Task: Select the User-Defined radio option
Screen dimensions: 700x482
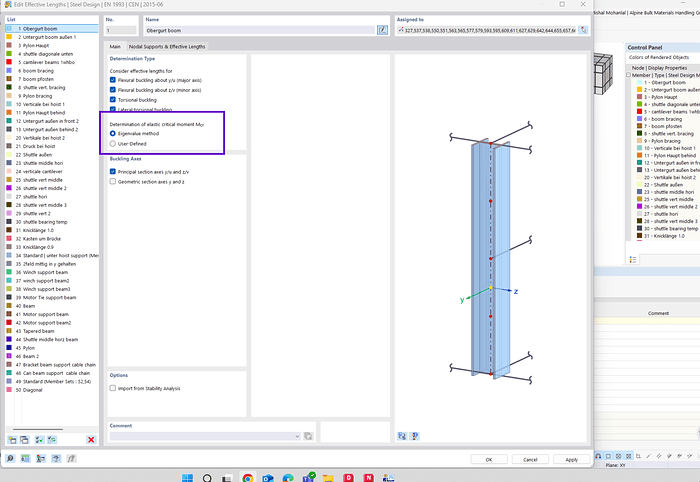Action: click(113, 143)
